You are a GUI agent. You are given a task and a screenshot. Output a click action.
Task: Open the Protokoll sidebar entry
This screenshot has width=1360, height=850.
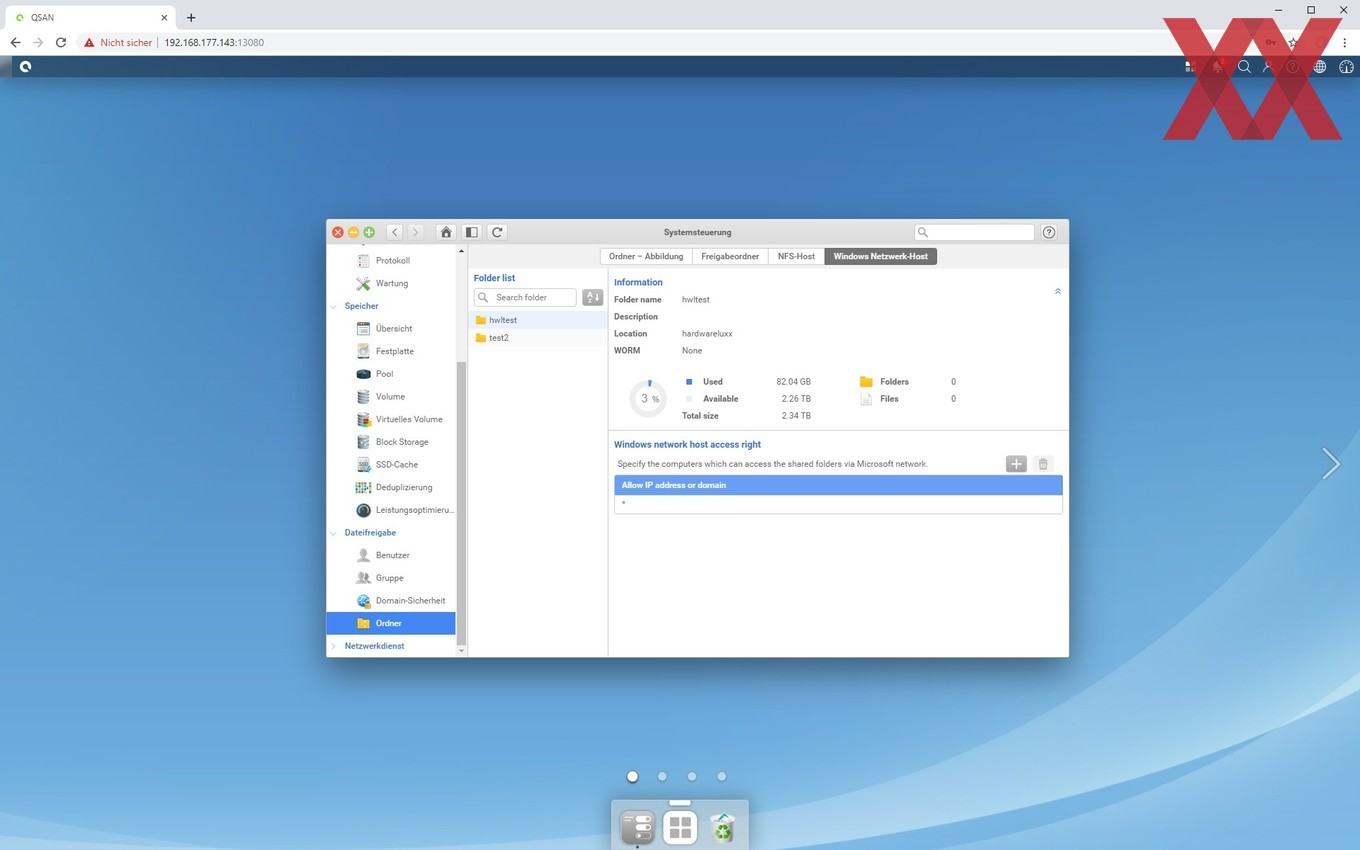391,260
